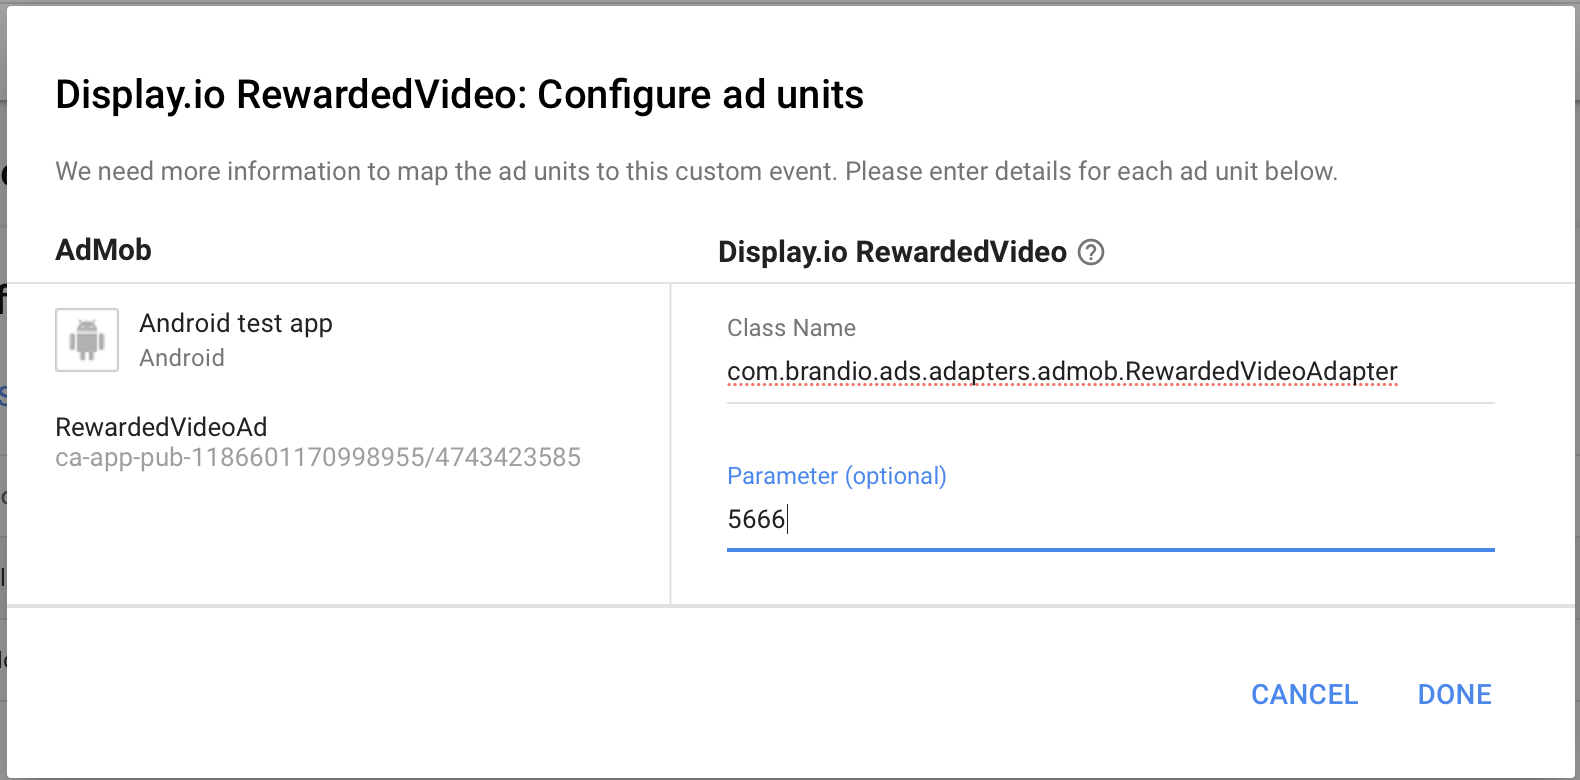Focus the Class Name input field
The width and height of the screenshot is (1580, 780).
(x=1110, y=372)
